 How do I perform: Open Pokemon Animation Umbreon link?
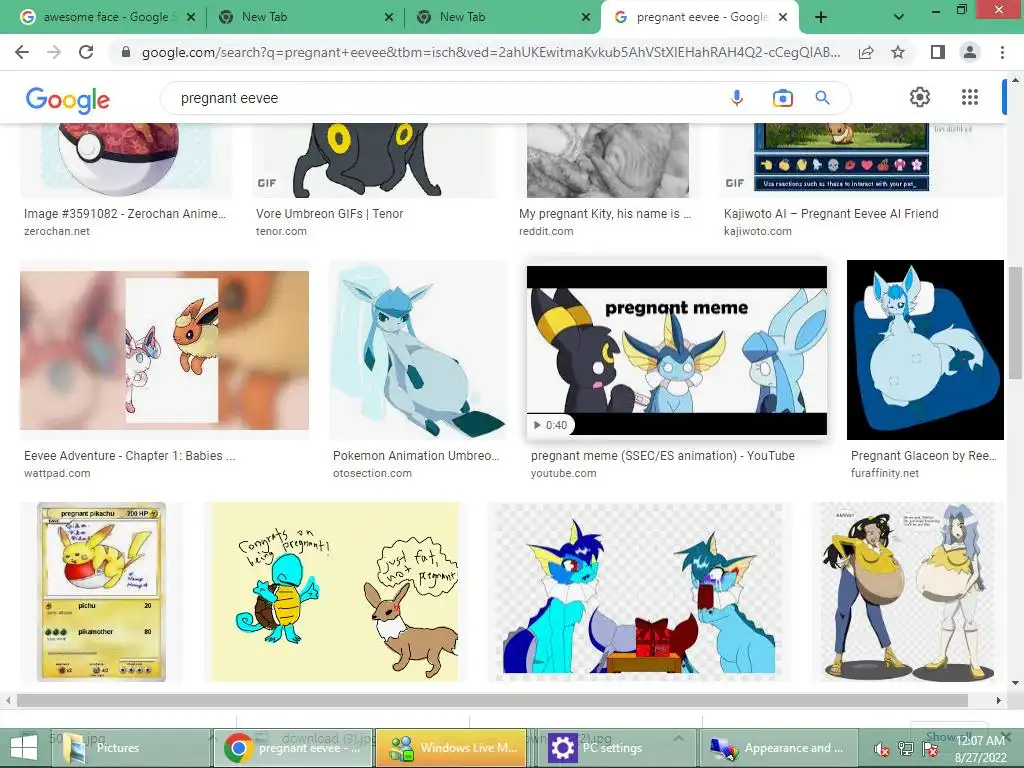click(x=416, y=456)
